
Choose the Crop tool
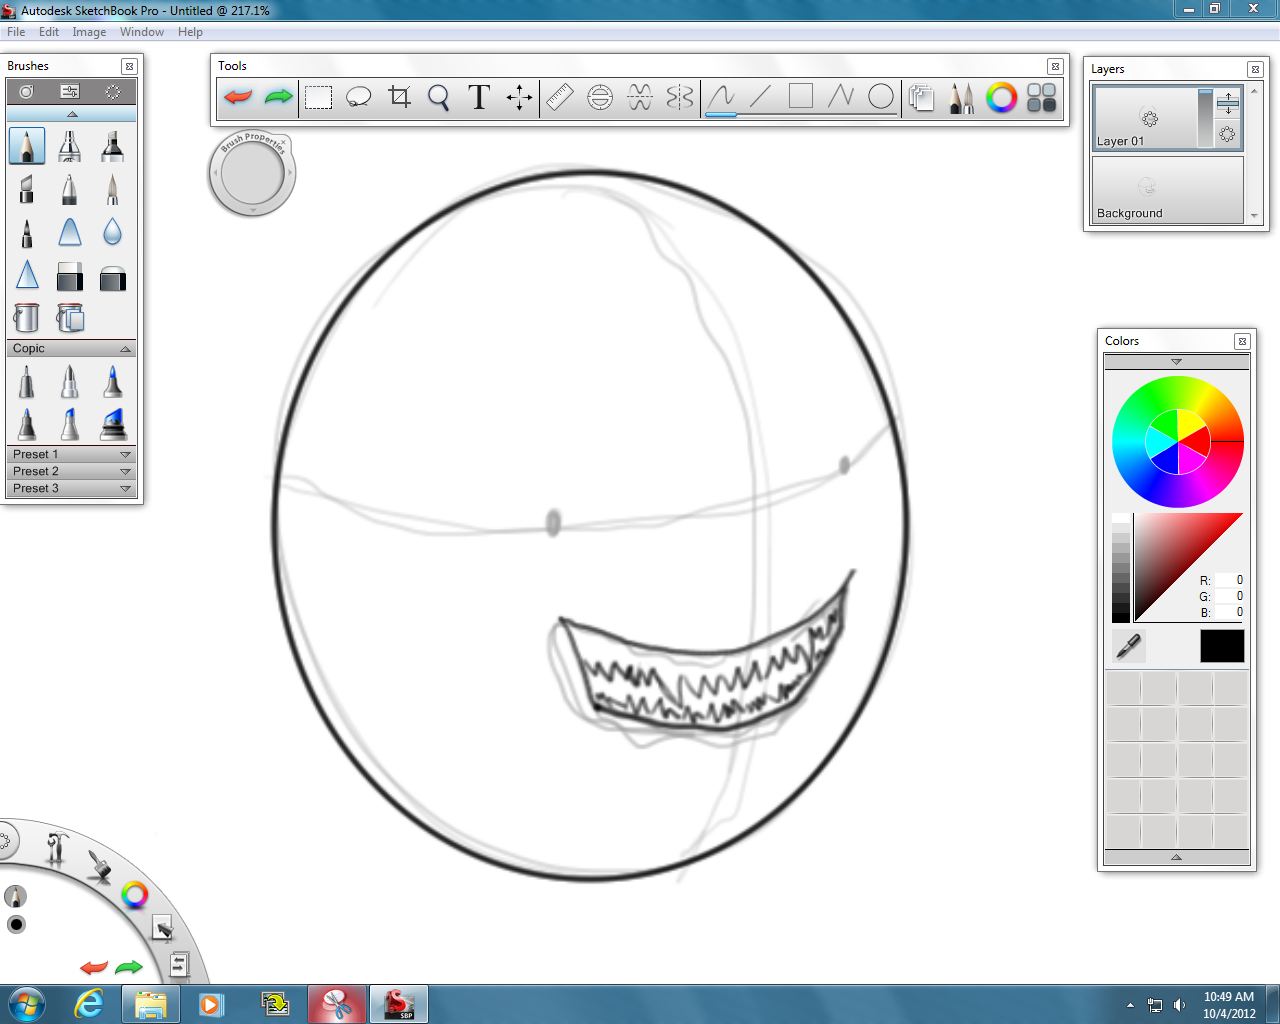coord(399,97)
